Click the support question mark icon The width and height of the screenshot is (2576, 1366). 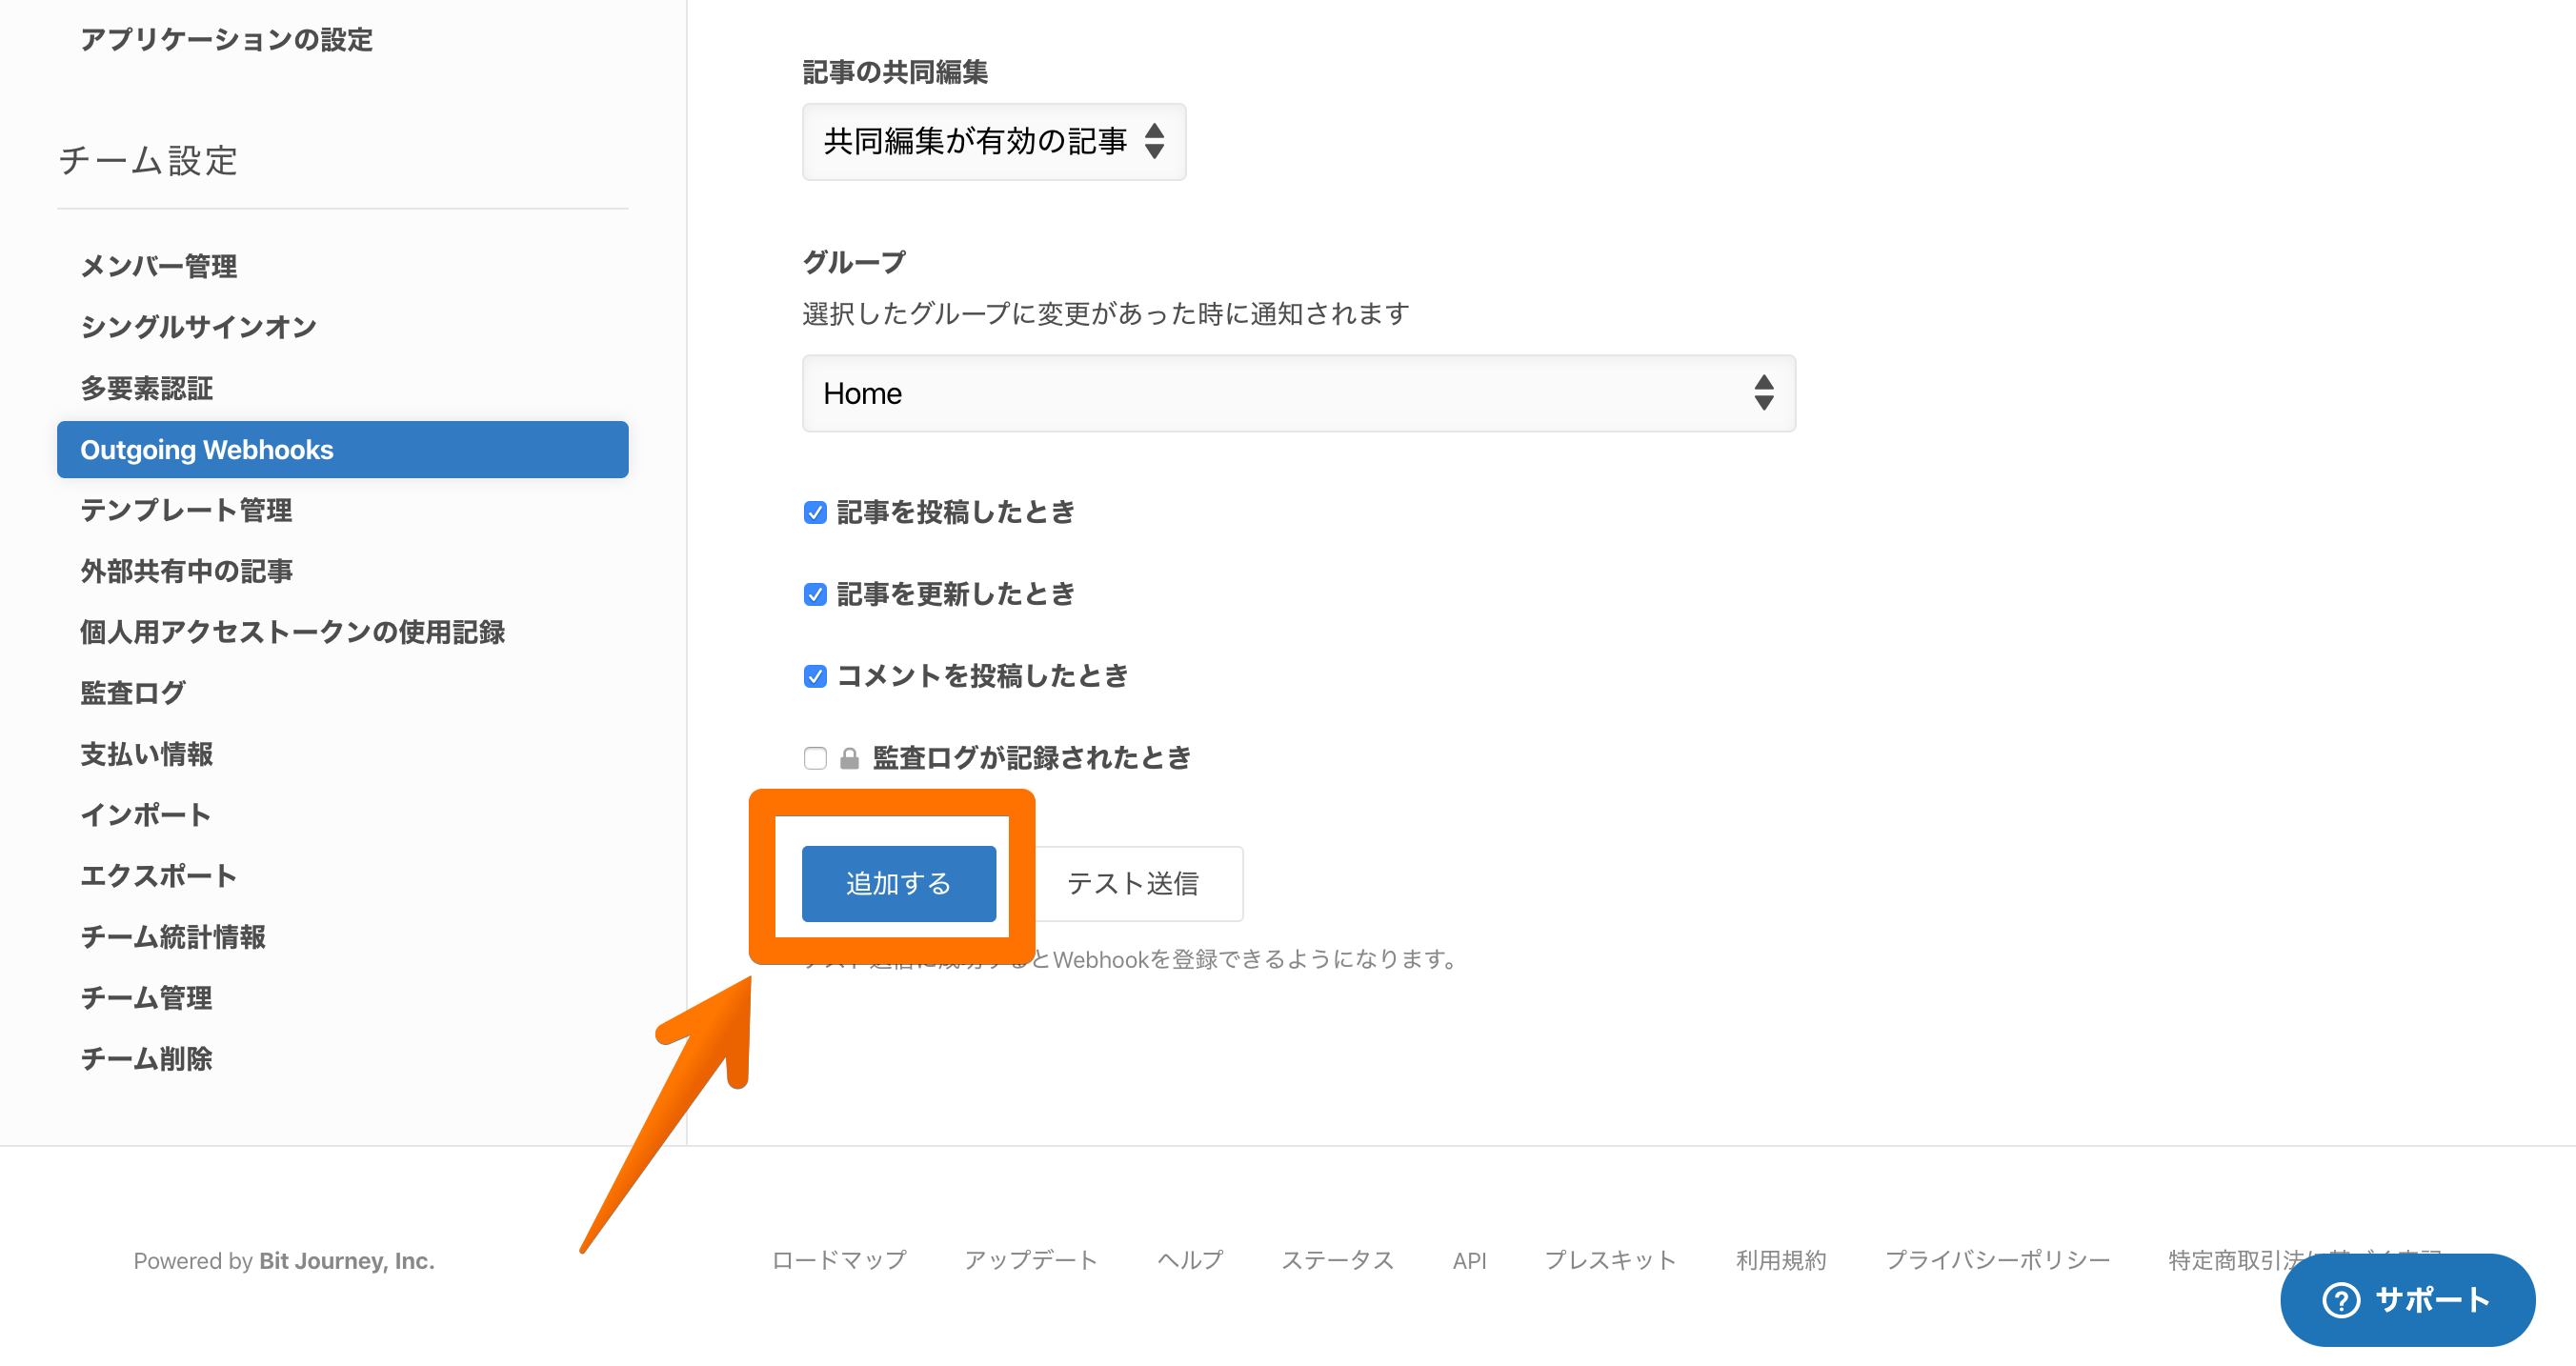pyautogui.click(x=2340, y=1299)
